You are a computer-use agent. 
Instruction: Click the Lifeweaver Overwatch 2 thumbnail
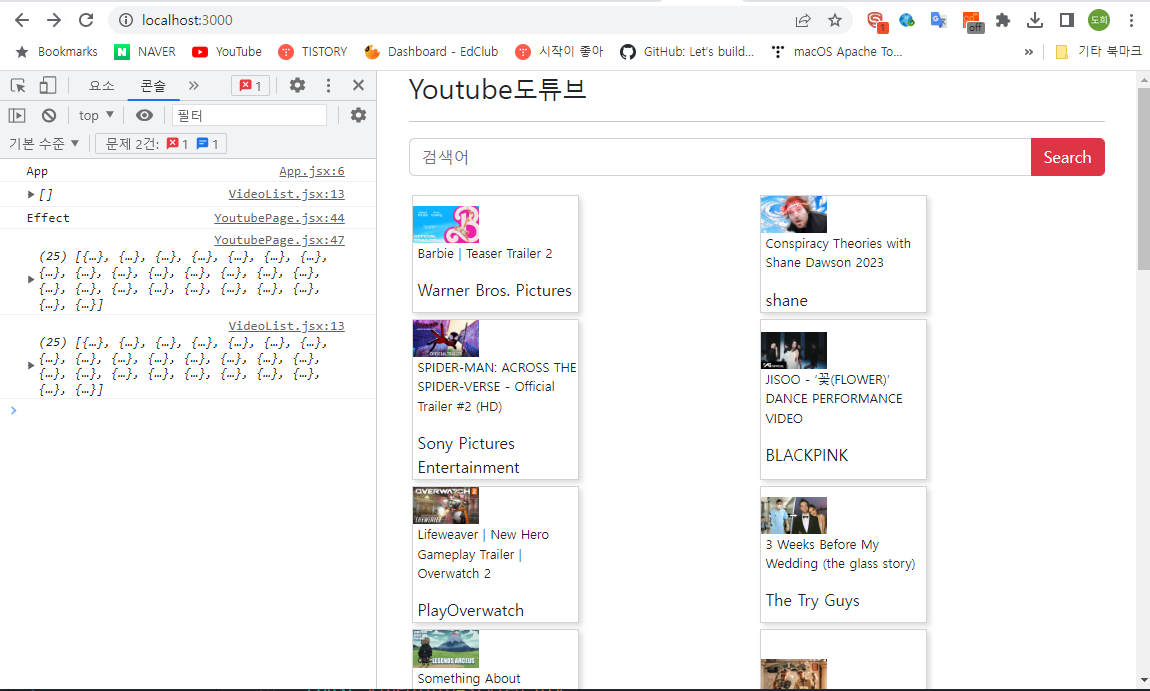(446, 505)
